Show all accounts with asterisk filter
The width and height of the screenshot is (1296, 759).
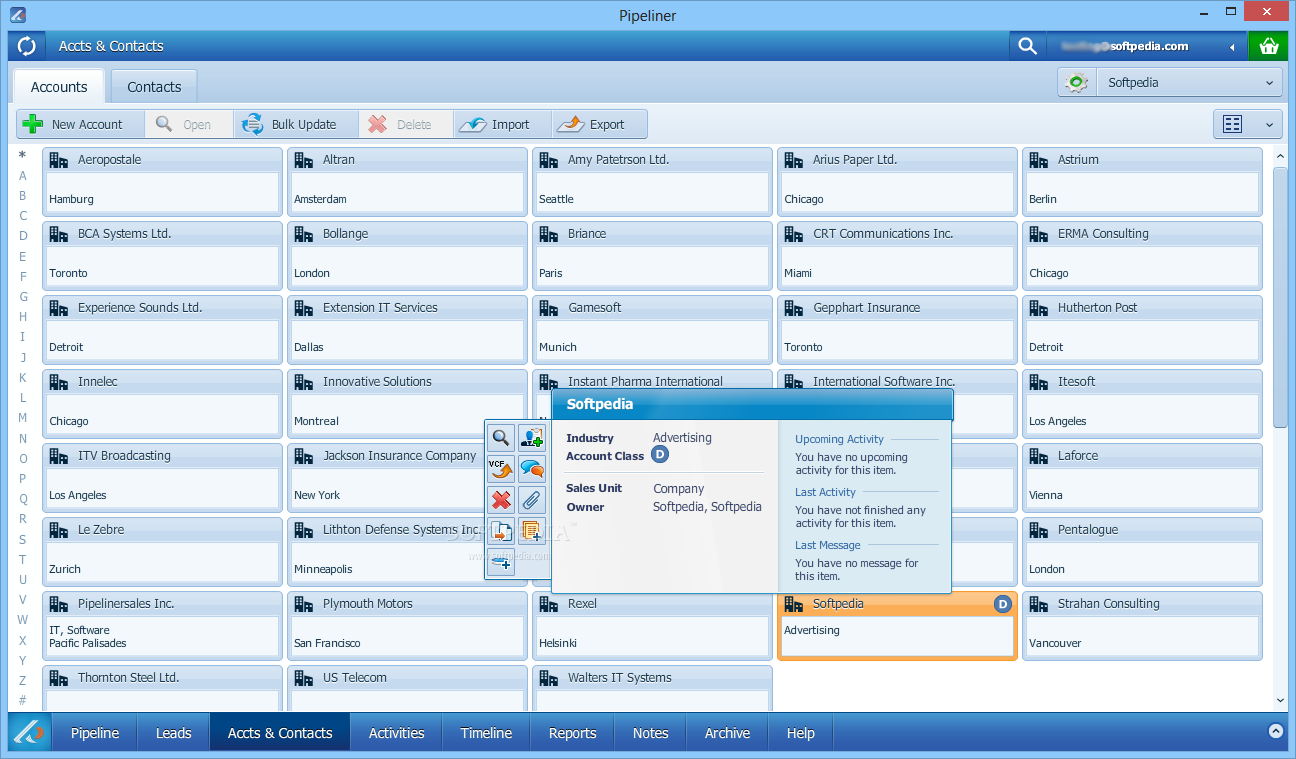(x=23, y=156)
